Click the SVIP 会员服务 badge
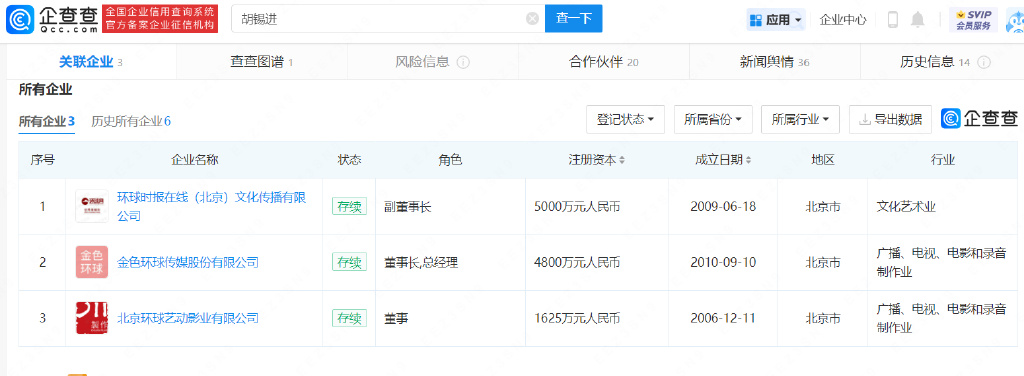The height and width of the screenshot is (376, 1024). point(973,20)
